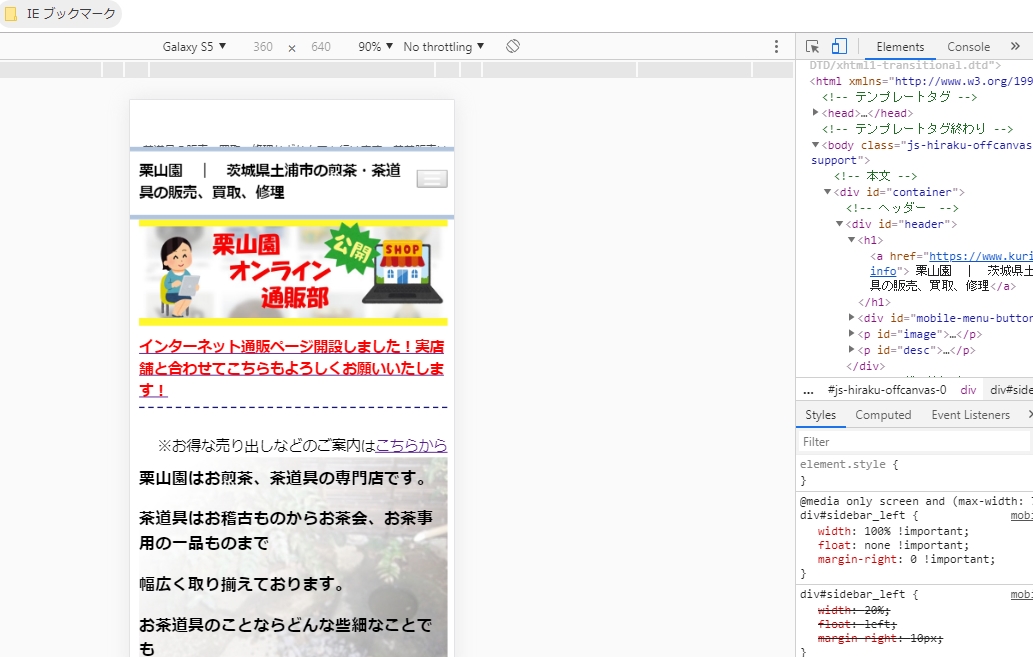Tap the mobile hamburger menu button
The image size is (1033, 657).
point(432,179)
